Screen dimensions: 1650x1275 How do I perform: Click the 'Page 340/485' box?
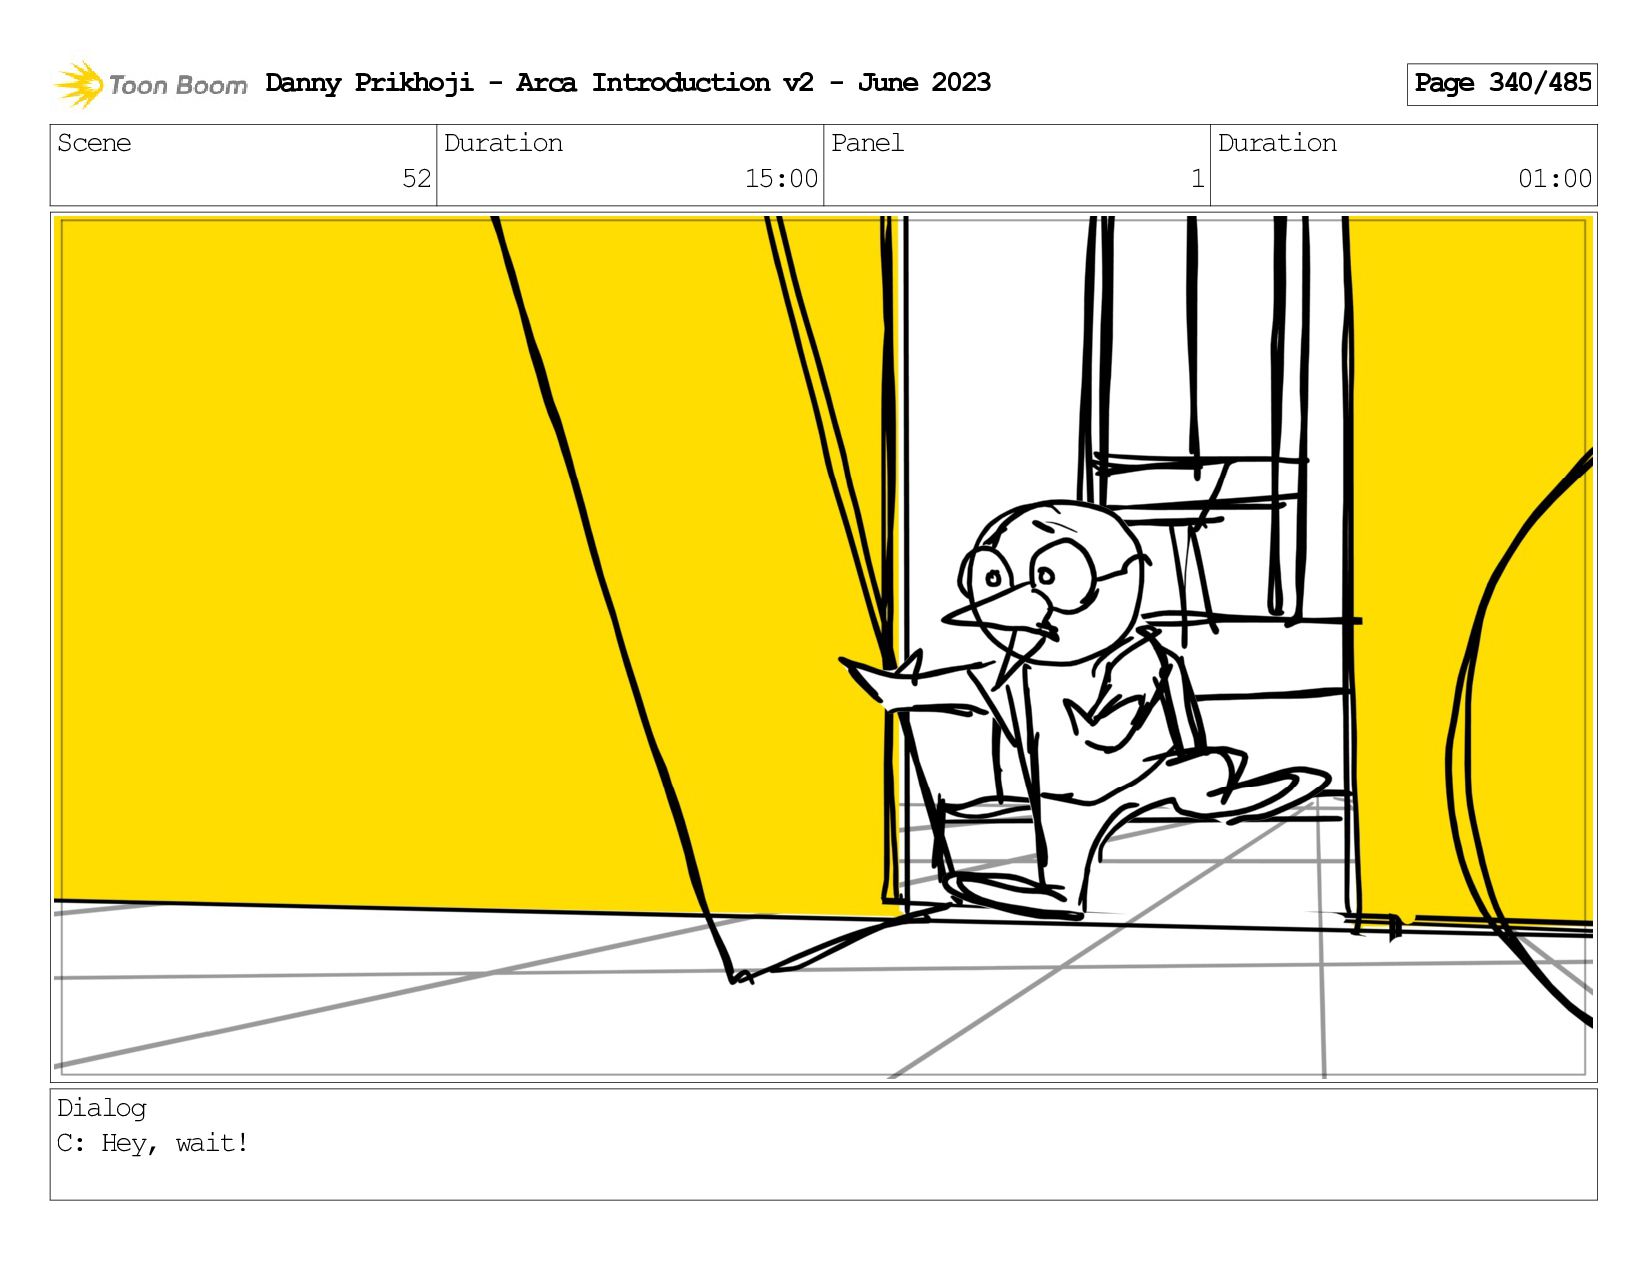point(1502,84)
